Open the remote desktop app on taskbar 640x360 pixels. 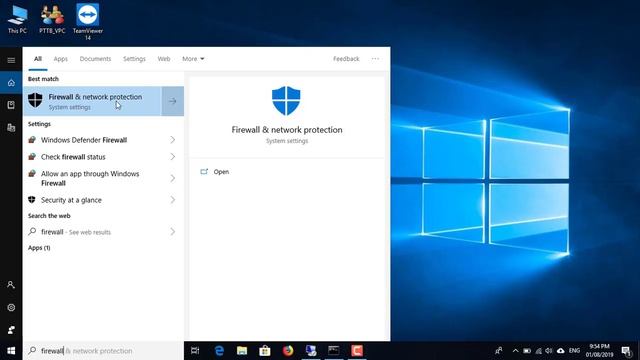pos(311,351)
